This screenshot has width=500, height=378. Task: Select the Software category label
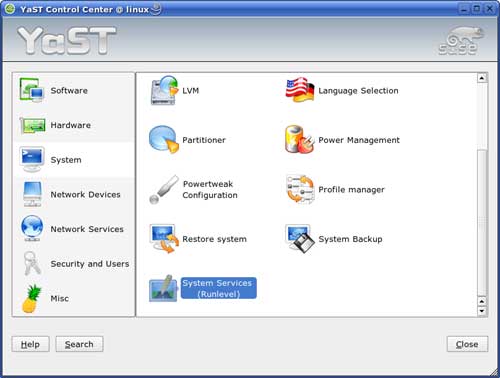(69, 90)
